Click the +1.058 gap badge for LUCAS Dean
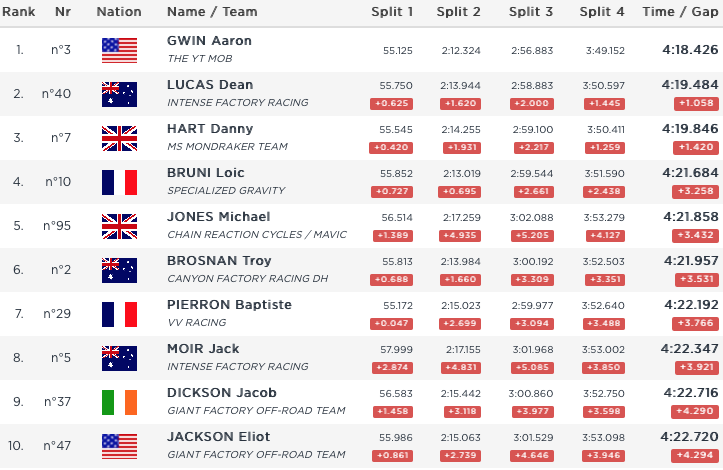Viewport: 723px width, 470px height. click(x=696, y=103)
